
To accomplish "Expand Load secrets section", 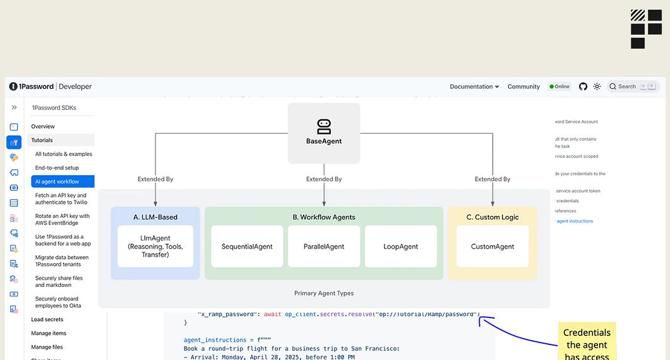I will coord(47,319).
